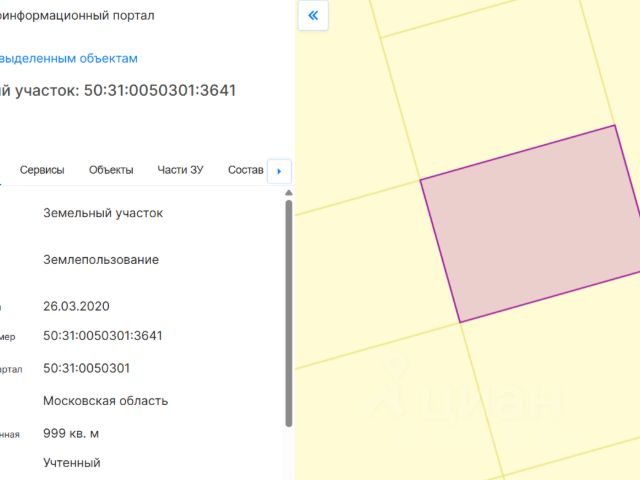This screenshot has width=640, height=480.
Task: Go back to выделенным объектам link
Action: 69,58
